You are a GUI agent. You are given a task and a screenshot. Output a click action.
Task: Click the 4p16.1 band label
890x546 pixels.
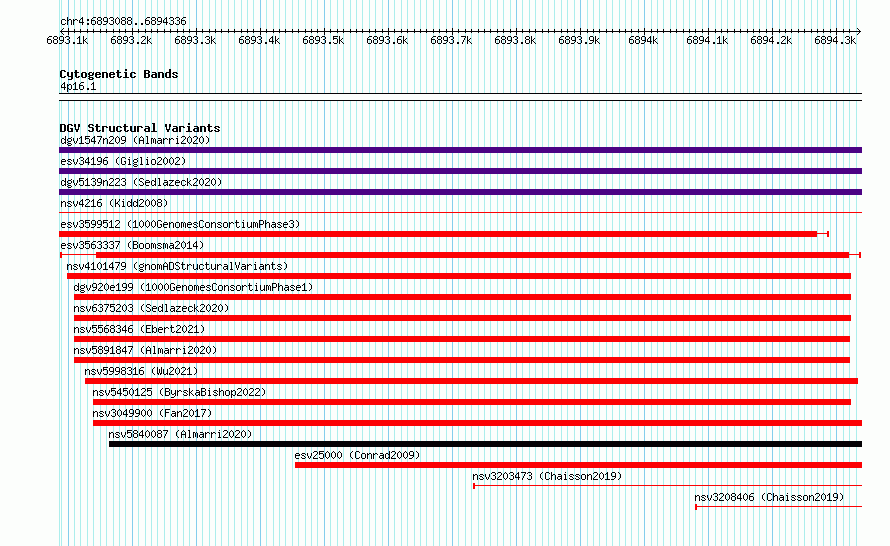pos(78,86)
